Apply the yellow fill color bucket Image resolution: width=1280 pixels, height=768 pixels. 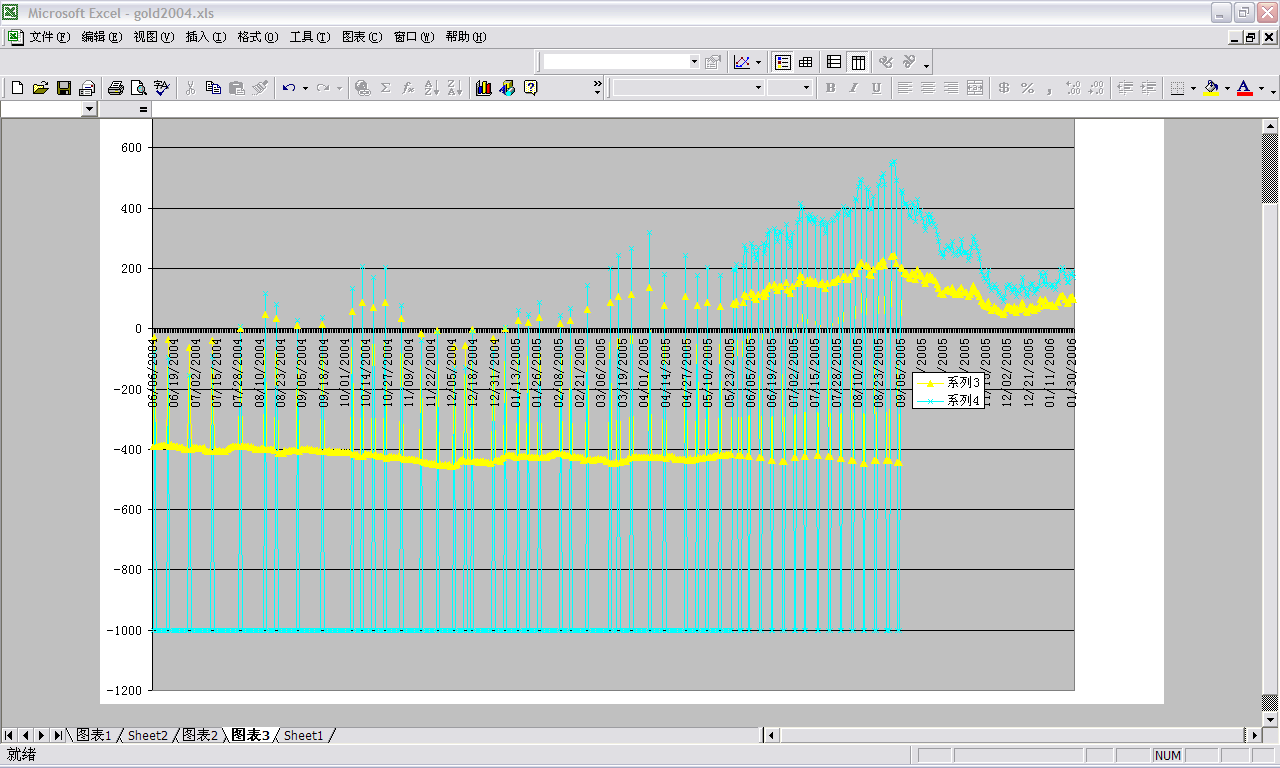[x=1211, y=88]
